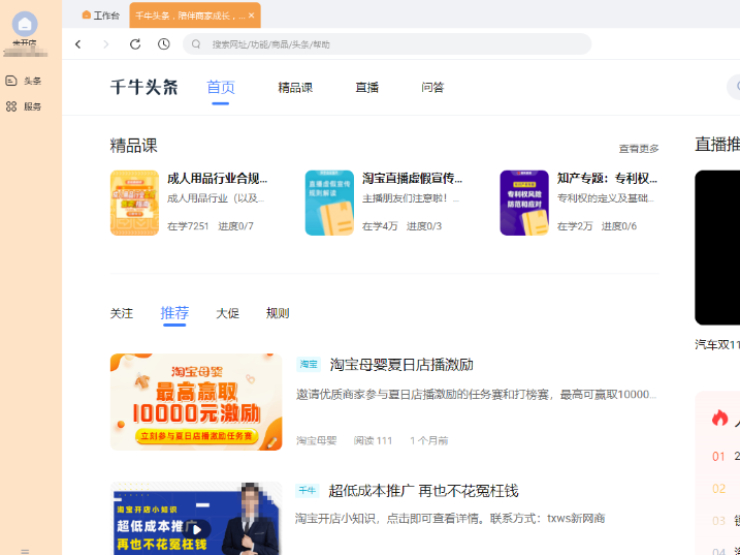Click 查看更多 in 精品课 section

pyautogui.click(x=639, y=149)
